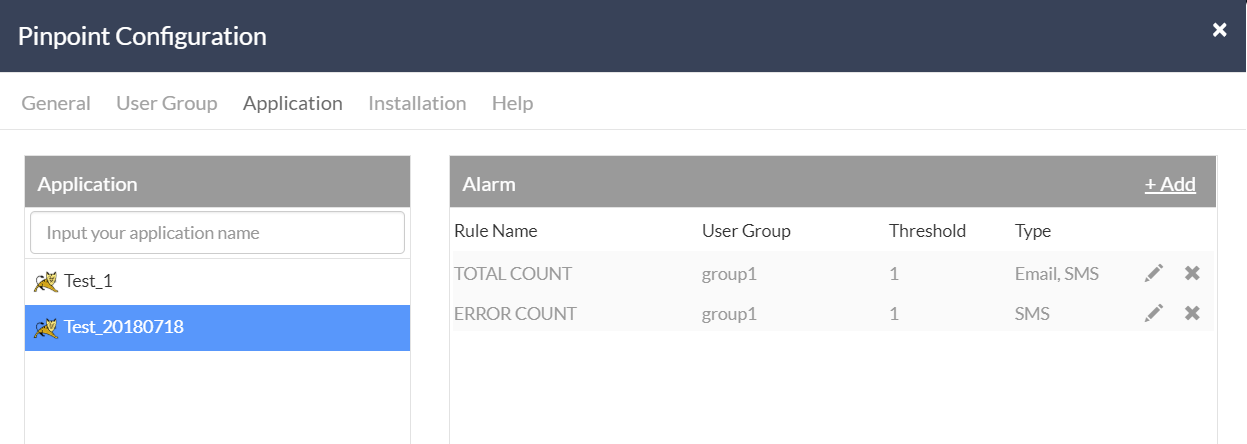Click the Type column header
The image size is (1247, 444).
pyautogui.click(x=1033, y=231)
